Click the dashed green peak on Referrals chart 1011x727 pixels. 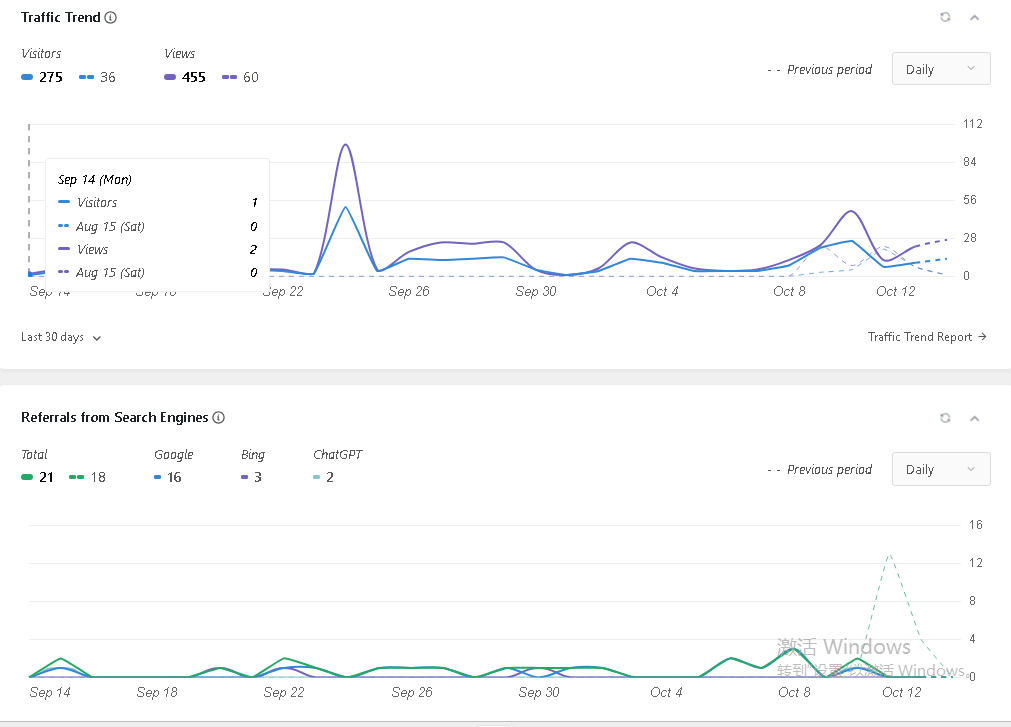coord(890,554)
